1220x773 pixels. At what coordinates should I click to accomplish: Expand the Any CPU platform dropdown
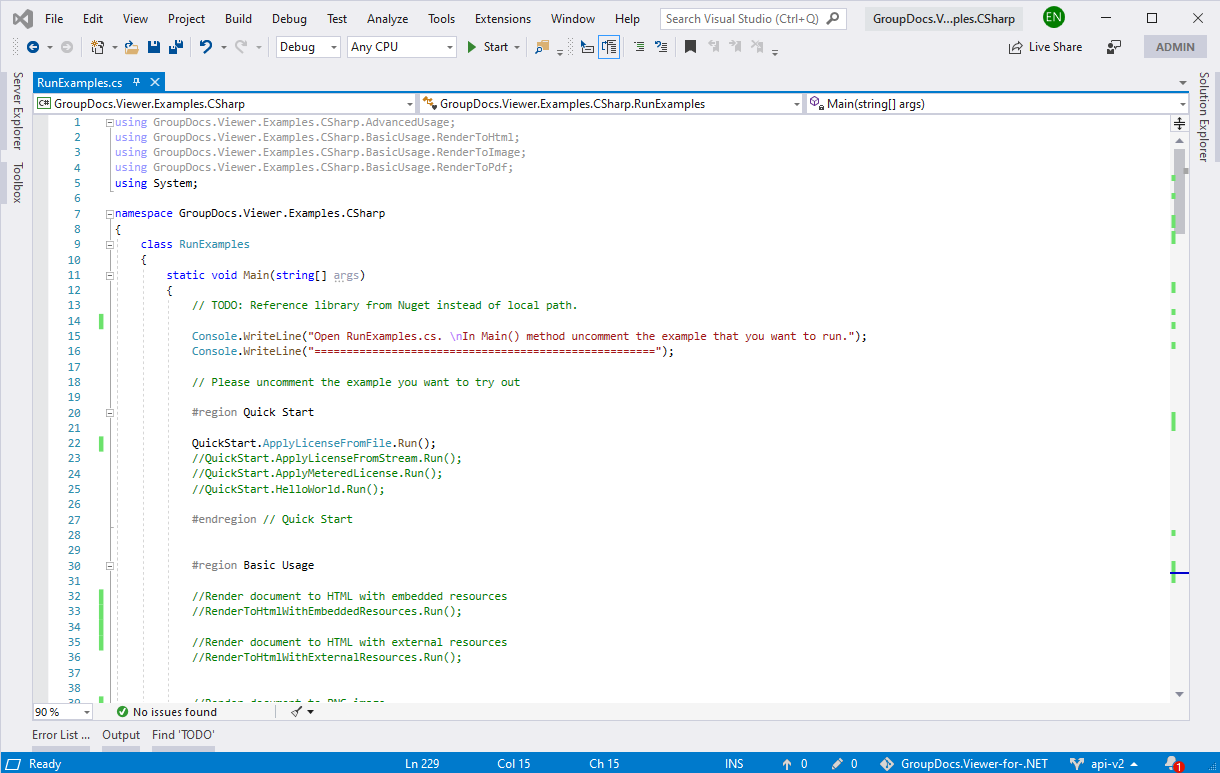coord(402,47)
